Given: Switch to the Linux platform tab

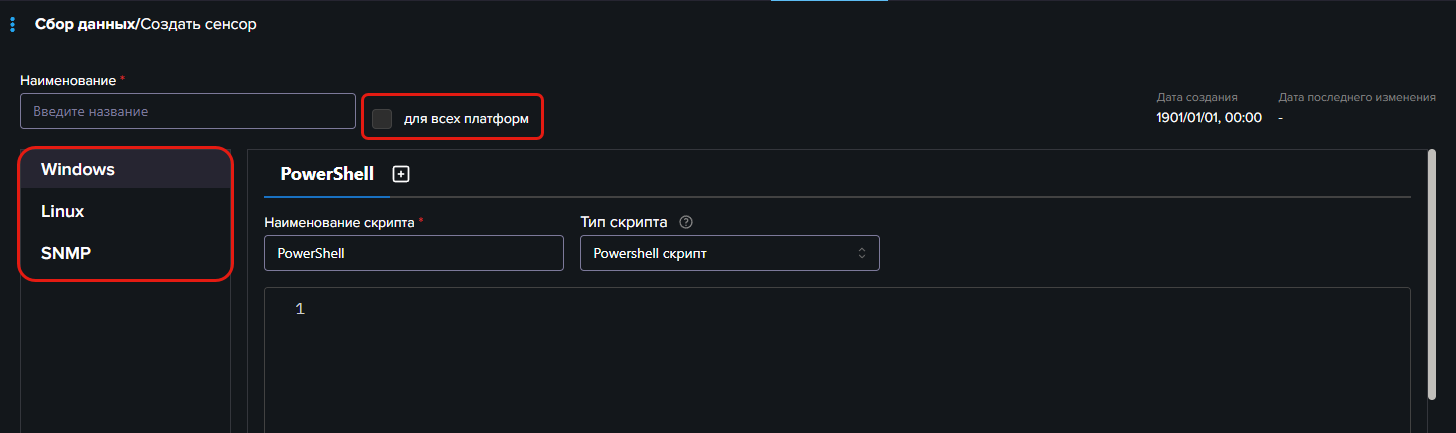Looking at the screenshot, I should pos(62,211).
